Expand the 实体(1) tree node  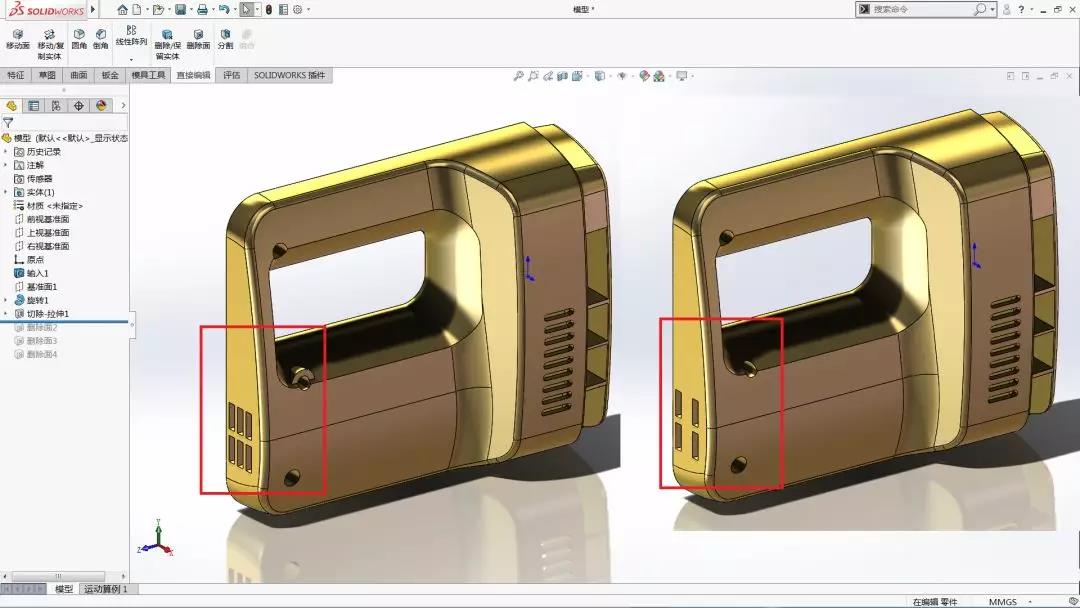[6, 192]
